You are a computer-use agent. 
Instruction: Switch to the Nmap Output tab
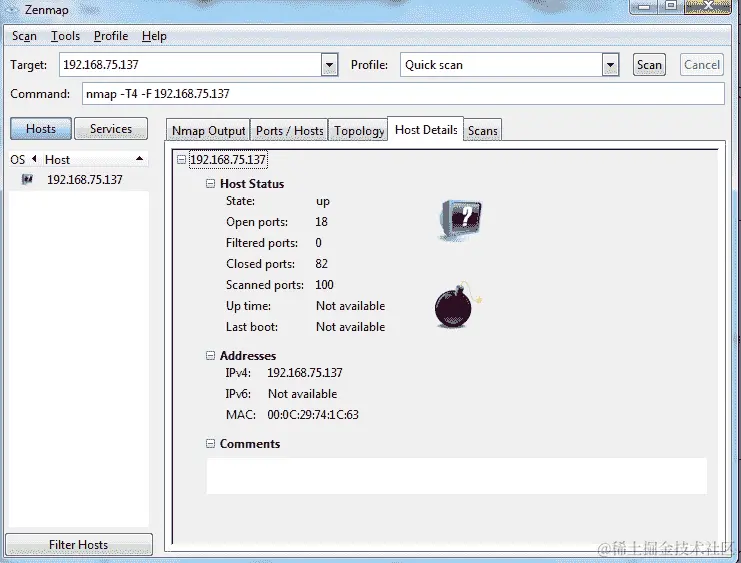coord(208,130)
